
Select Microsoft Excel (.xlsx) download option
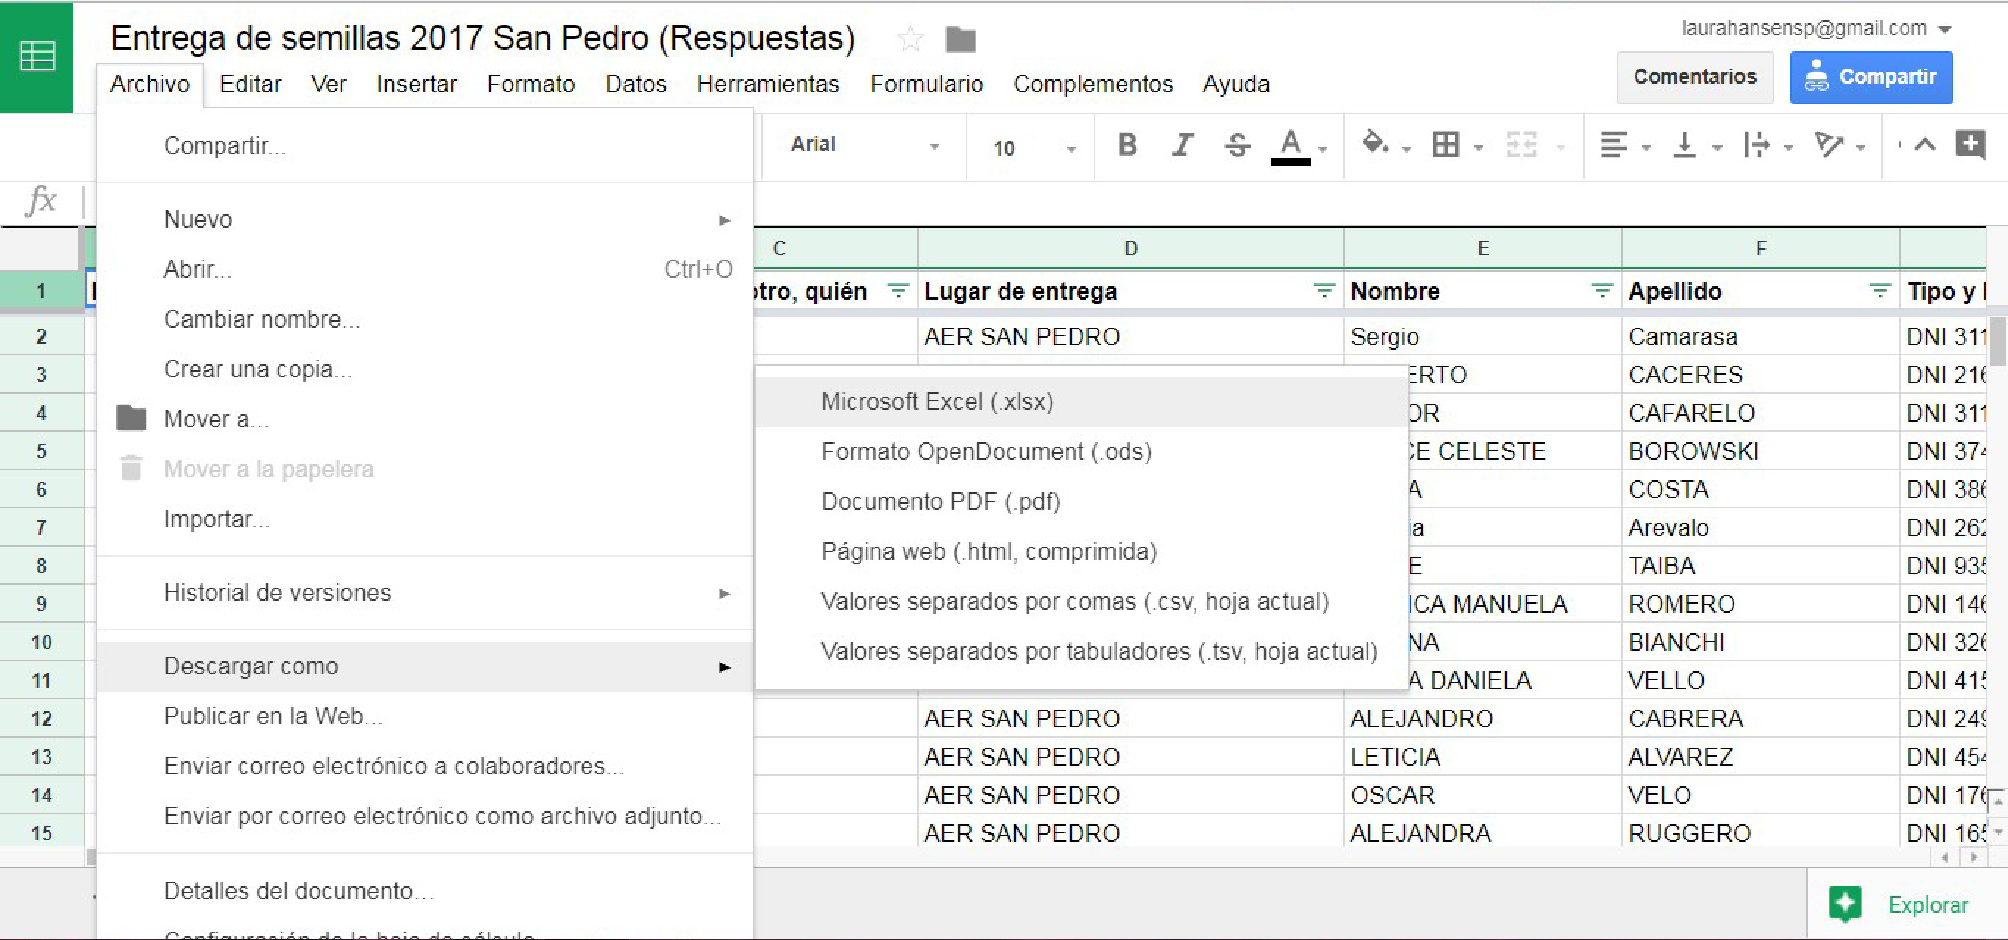click(937, 402)
